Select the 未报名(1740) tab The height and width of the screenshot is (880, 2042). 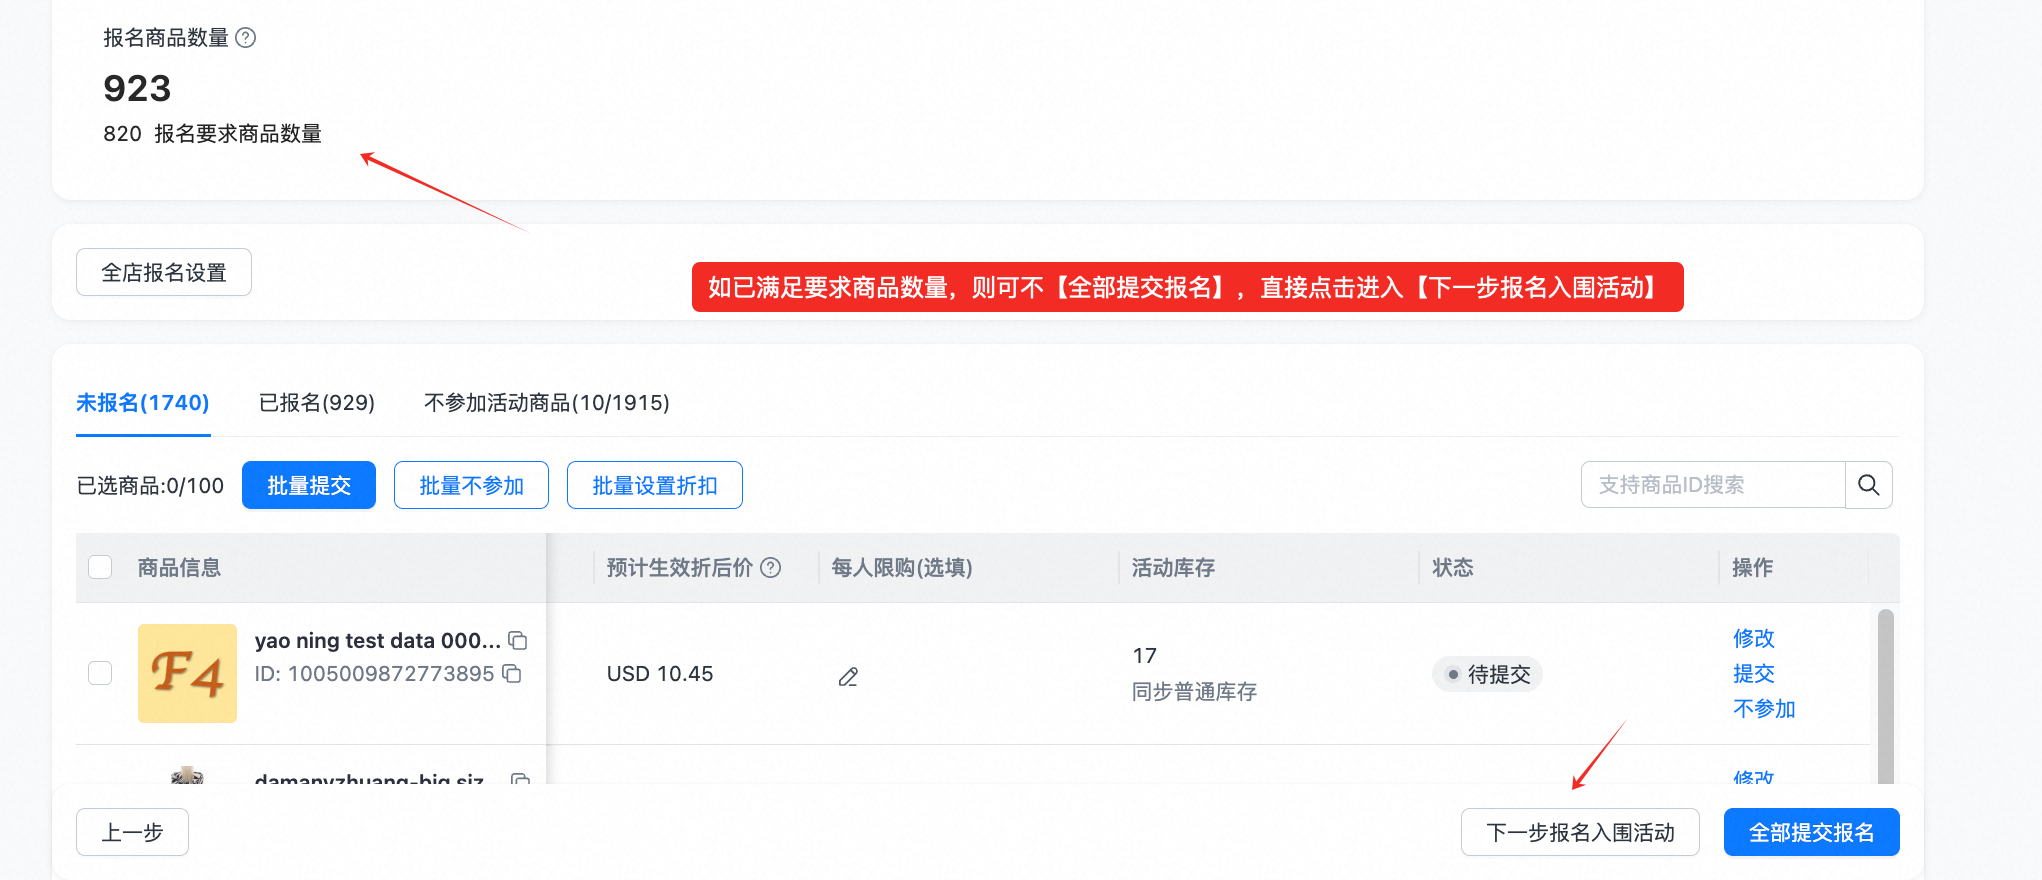coord(143,403)
